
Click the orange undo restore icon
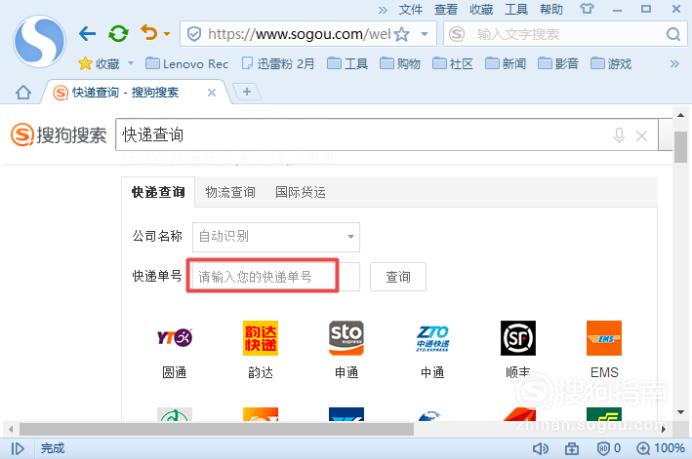point(149,32)
